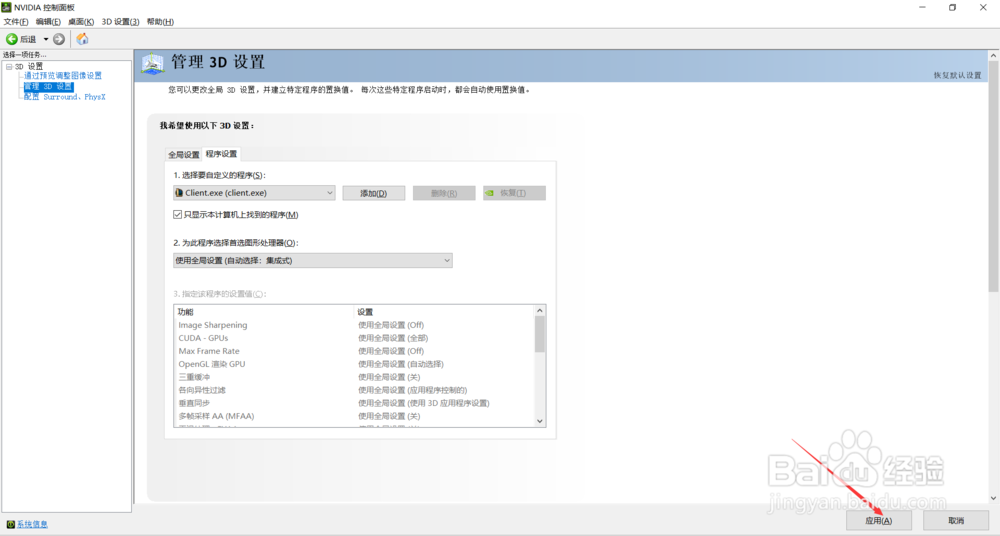The height and width of the screenshot is (536, 1000).
Task: Open the 3D 设置(3) menu
Action: point(120,22)
